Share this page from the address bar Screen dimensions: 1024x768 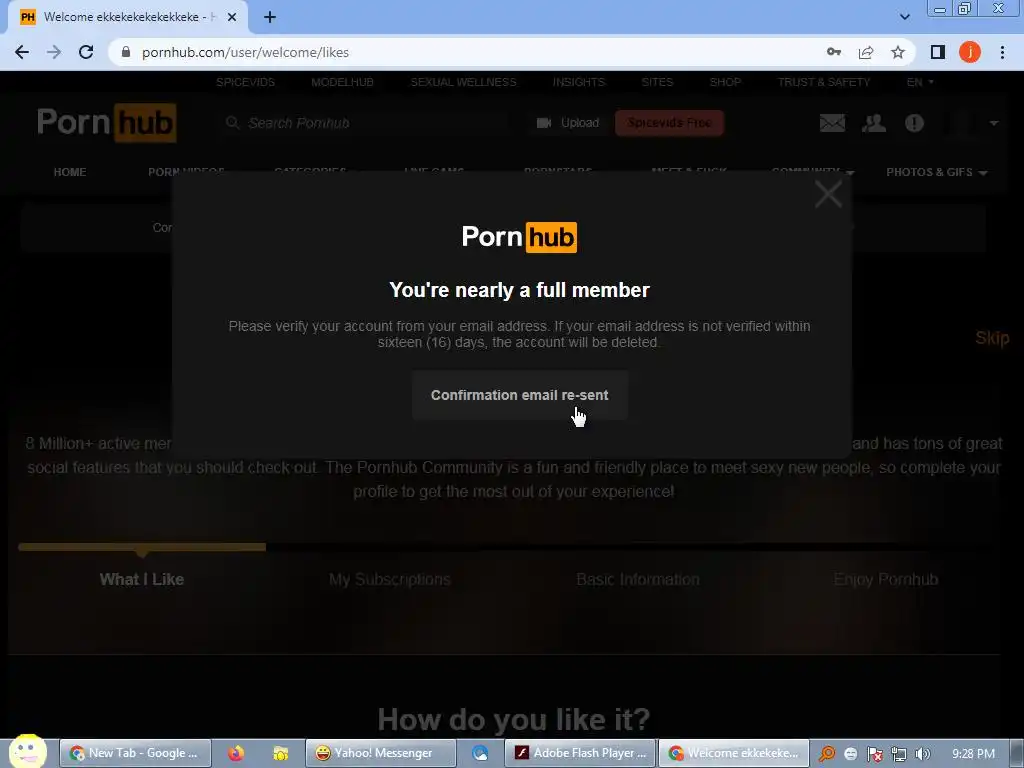(x=866, y=52)
